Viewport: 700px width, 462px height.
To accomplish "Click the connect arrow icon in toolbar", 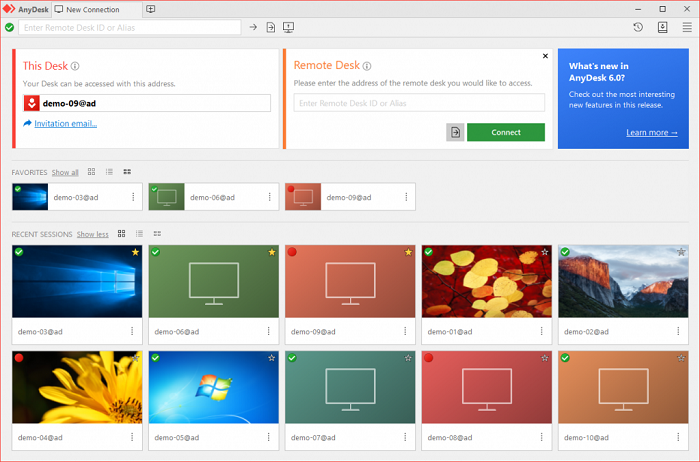I will (x=253, y=27).
